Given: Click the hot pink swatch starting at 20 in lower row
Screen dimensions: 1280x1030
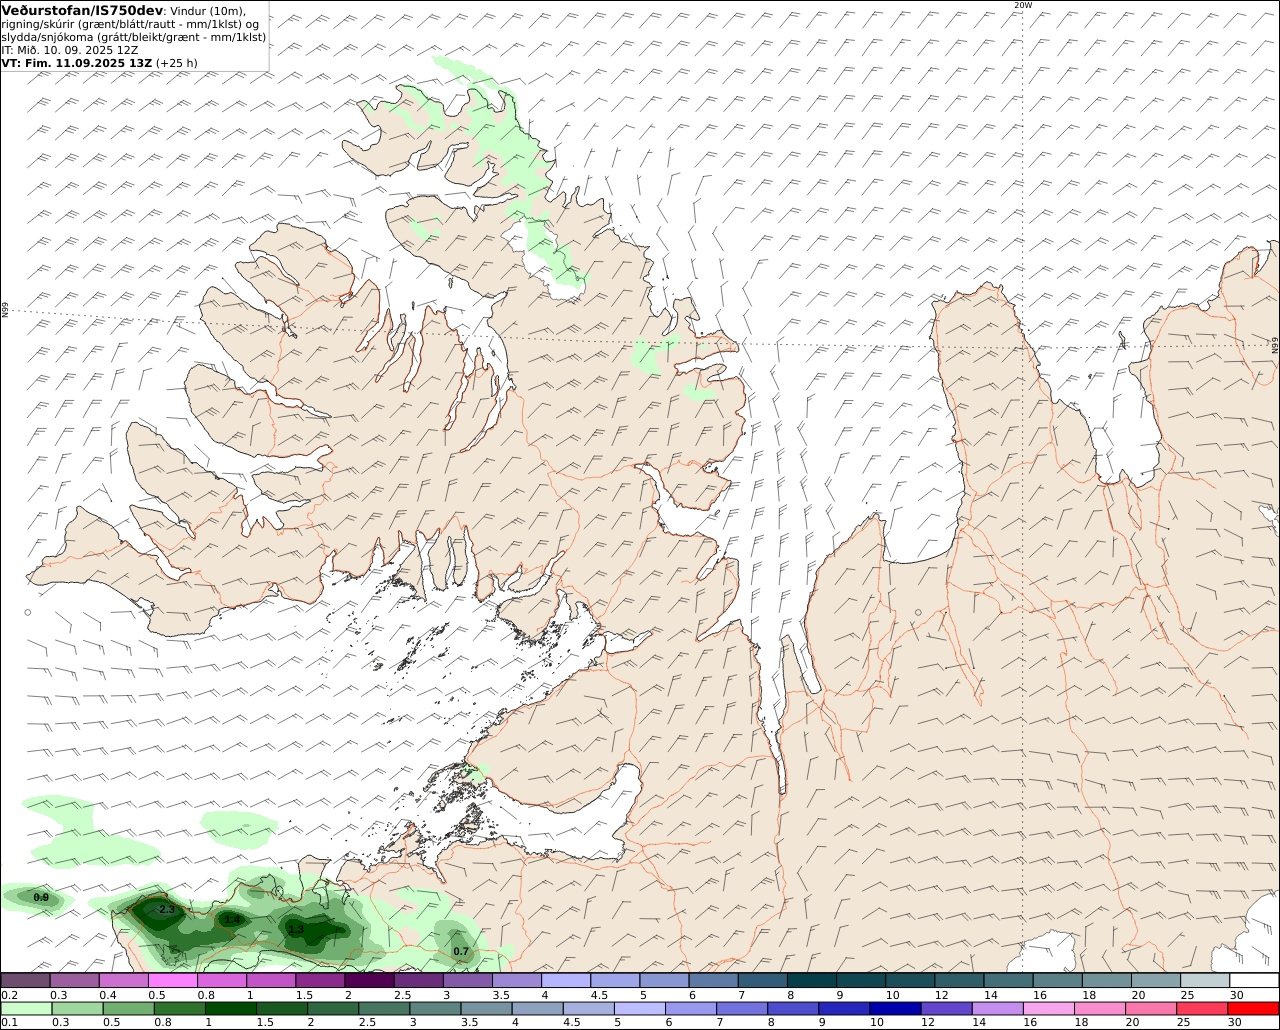Looking at the screenshot, I should 1152,1008.
